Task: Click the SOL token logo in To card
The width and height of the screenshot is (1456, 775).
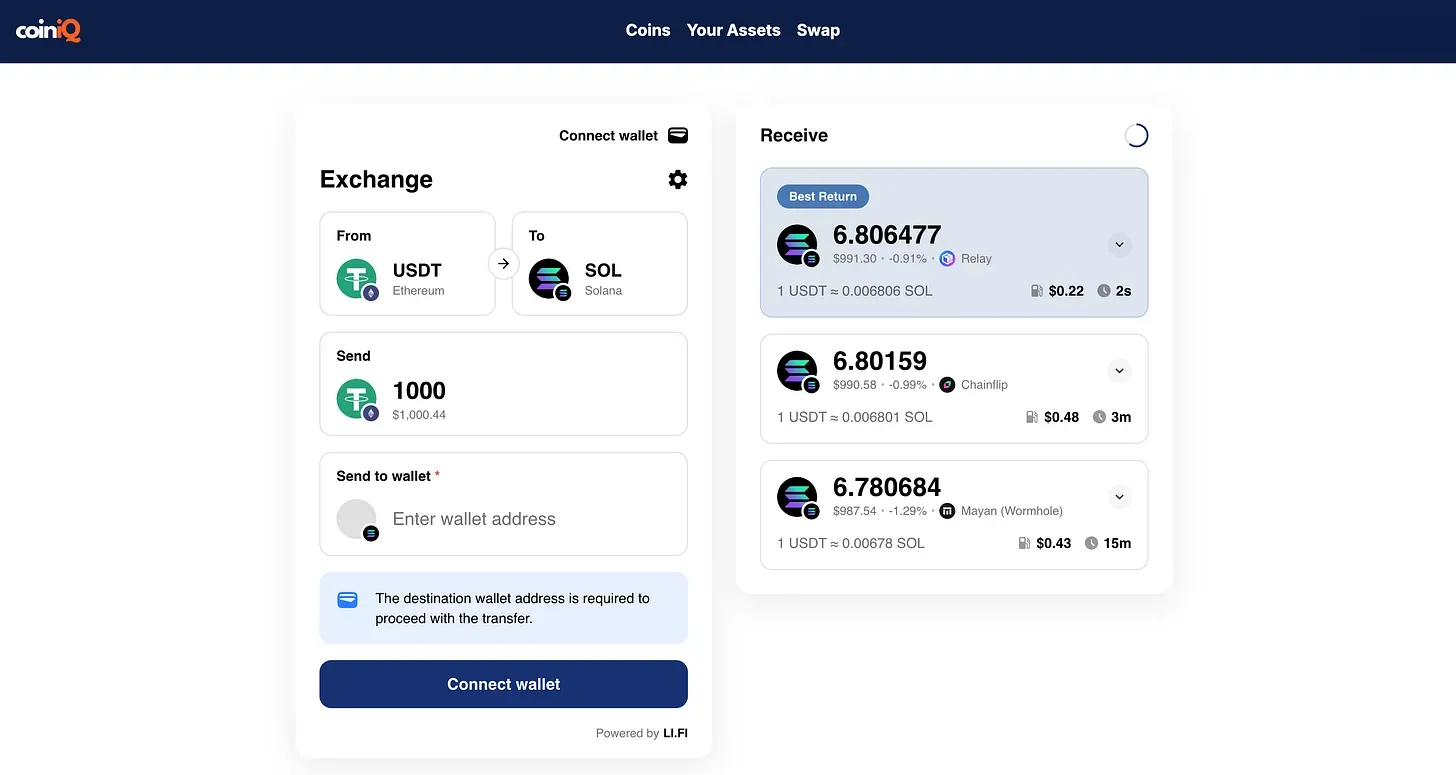Action: click(548, 278)
